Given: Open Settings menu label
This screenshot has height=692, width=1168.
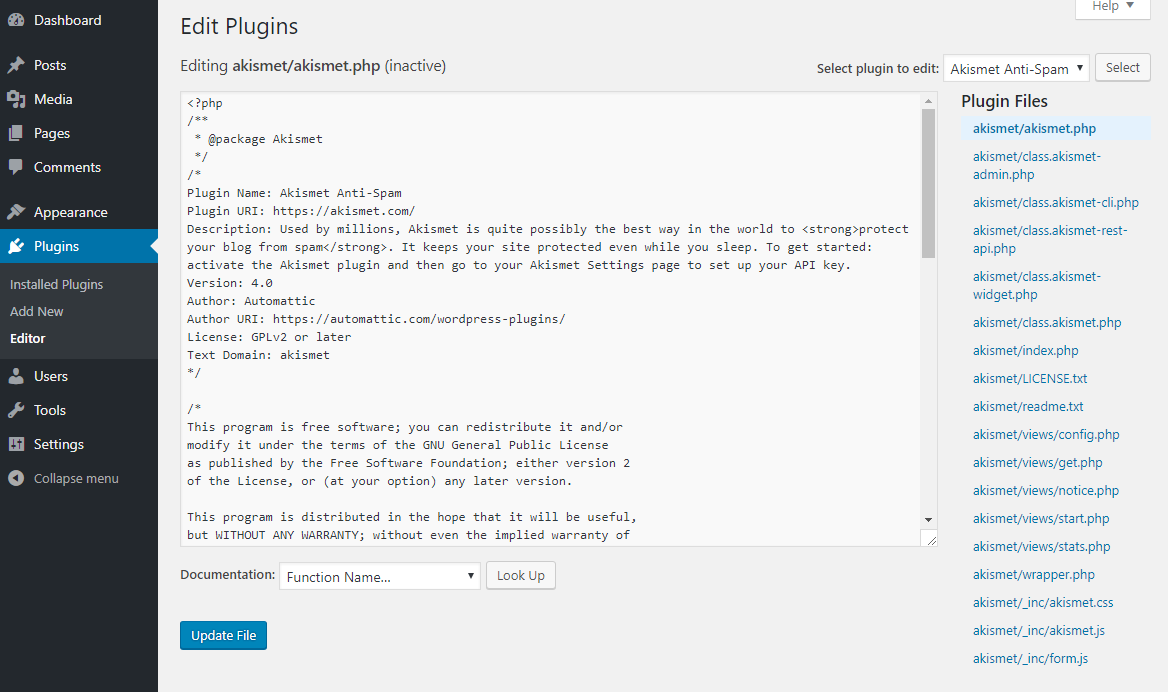Looking at the screenshot, I should pos(59,445).
